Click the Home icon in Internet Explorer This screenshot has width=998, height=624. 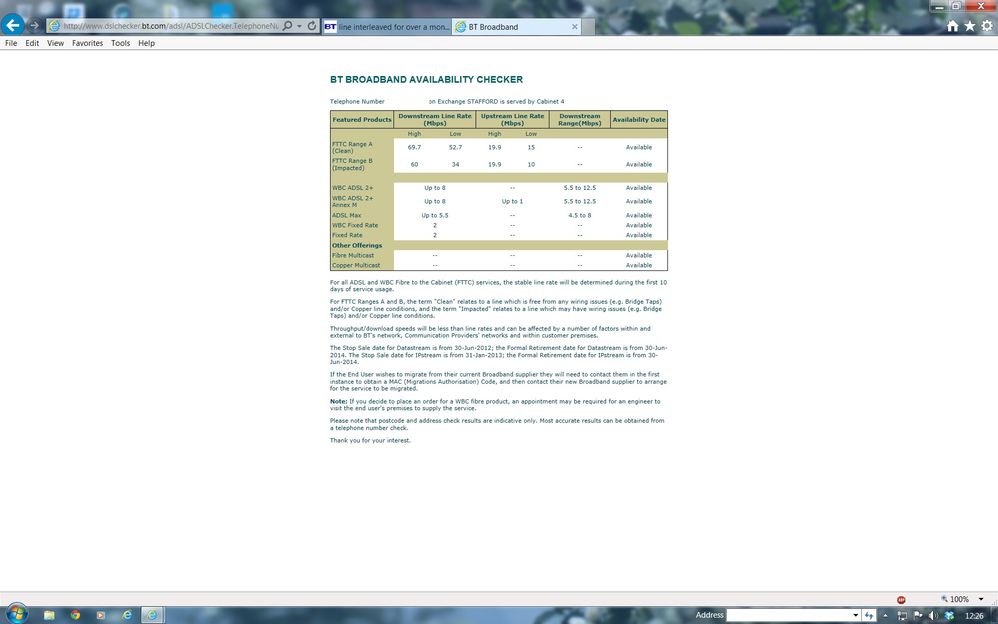coord(952,26)
